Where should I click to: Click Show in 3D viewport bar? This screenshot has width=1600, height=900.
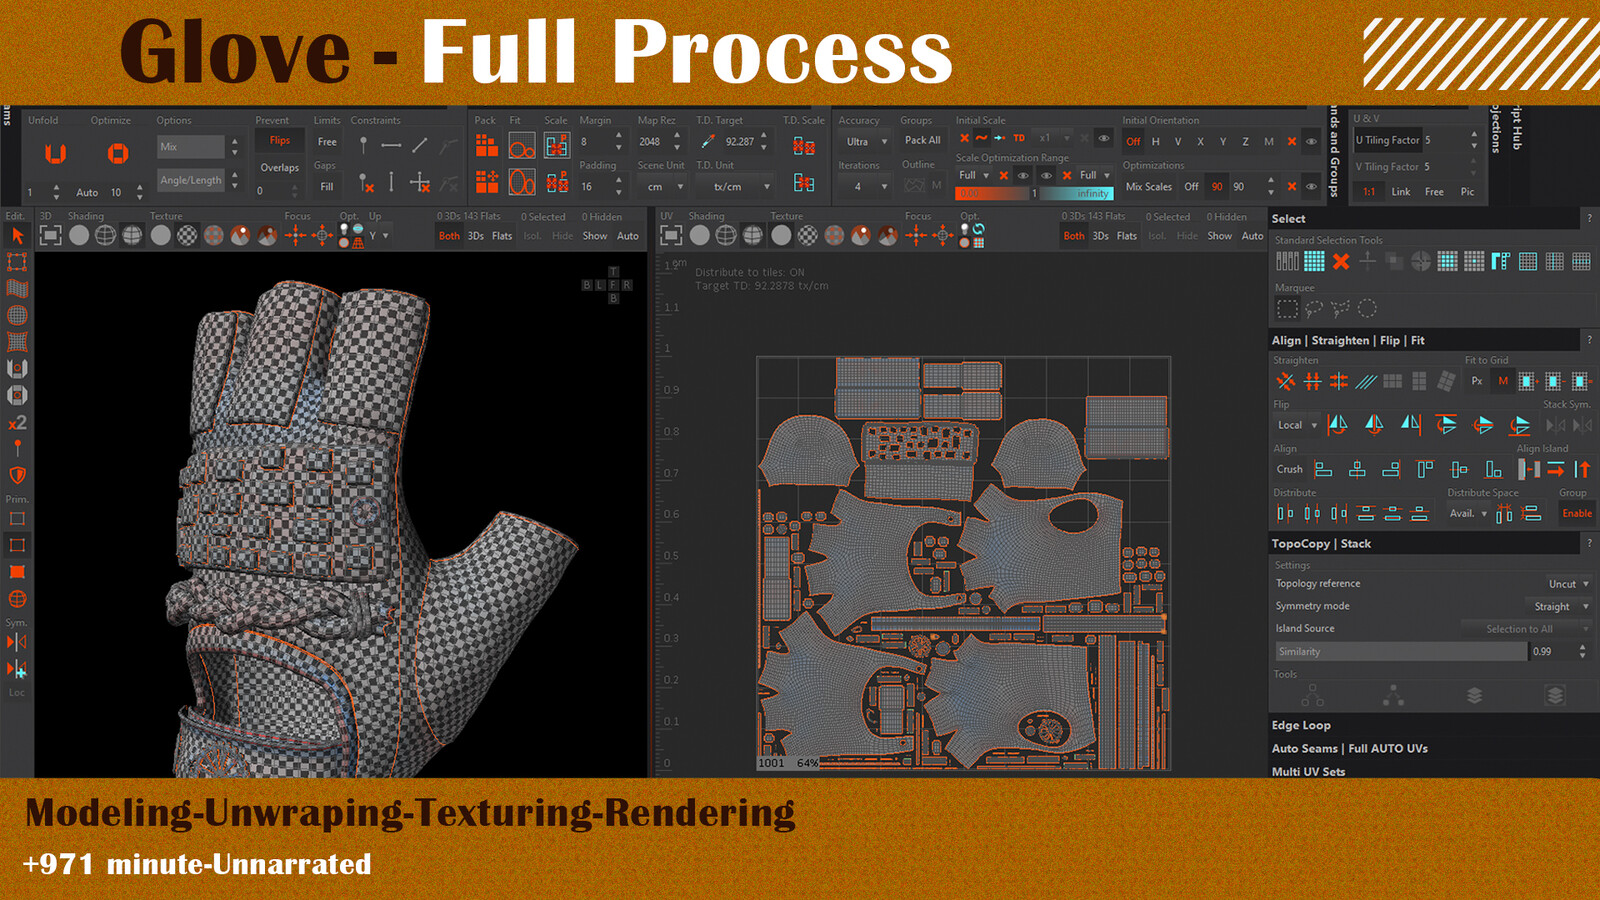coord(595,236)
